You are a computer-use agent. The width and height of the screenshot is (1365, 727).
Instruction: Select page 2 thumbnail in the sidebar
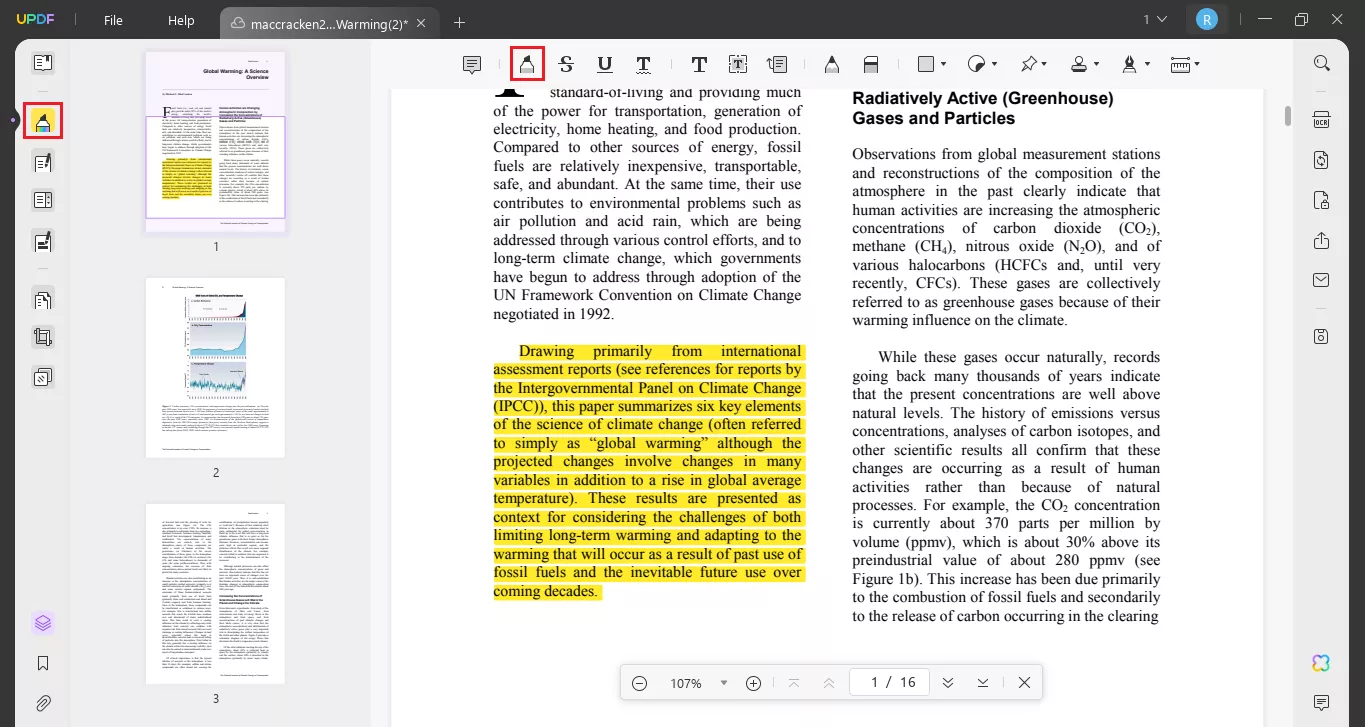click(x=215, y=367)
